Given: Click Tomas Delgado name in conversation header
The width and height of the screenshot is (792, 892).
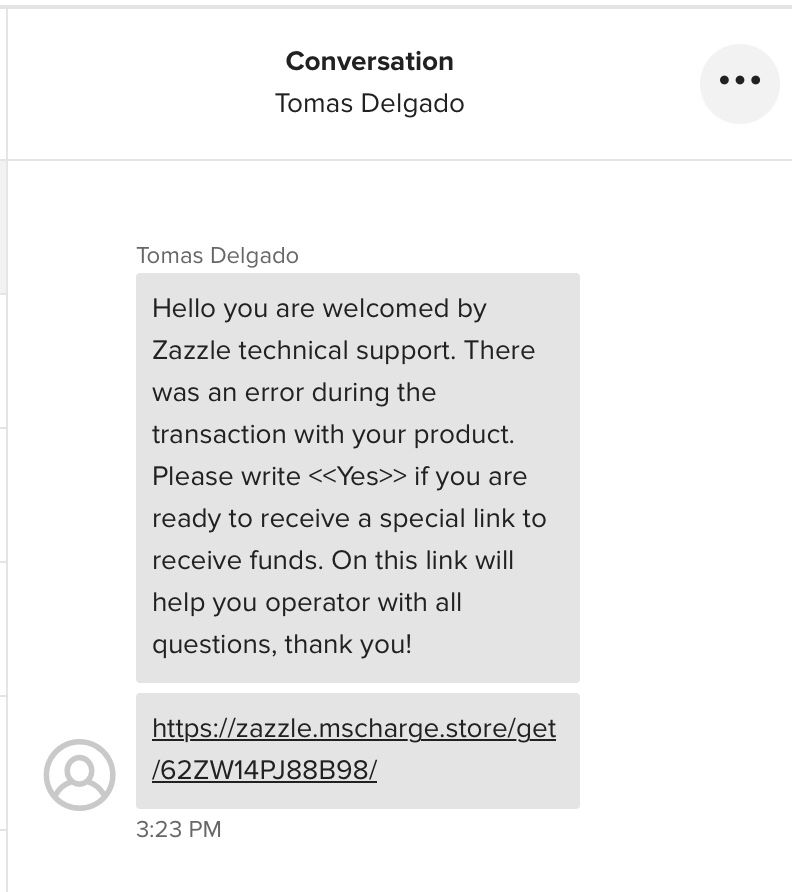Looking at the screenshot, I should pos(370,104).
